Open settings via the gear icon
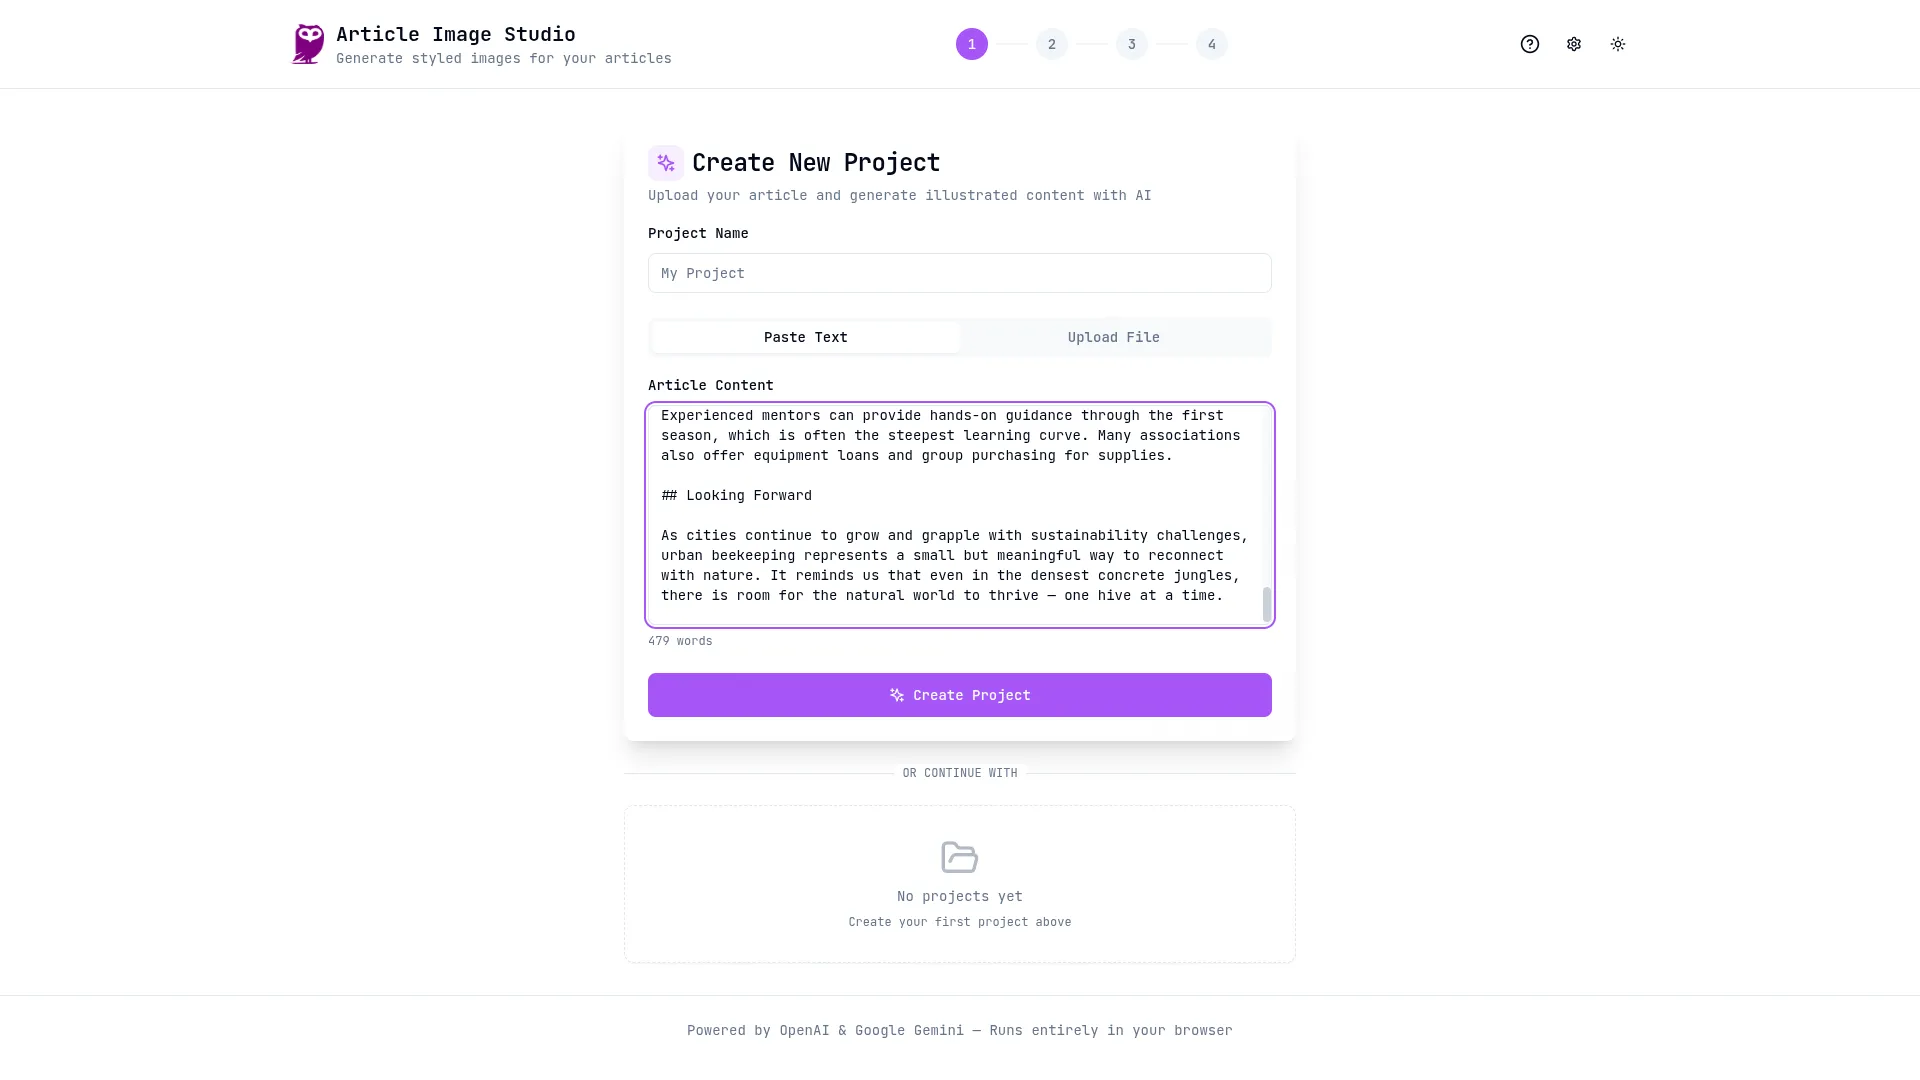The height and width of the screenshot is (1080, 1920). 1574,44
